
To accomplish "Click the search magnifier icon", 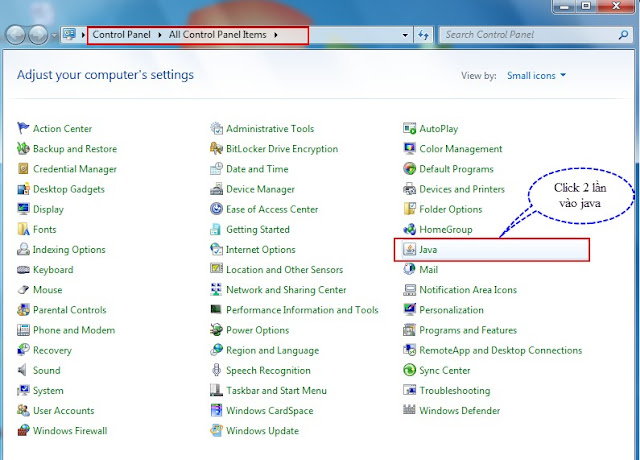I will (x=623, y=35).
